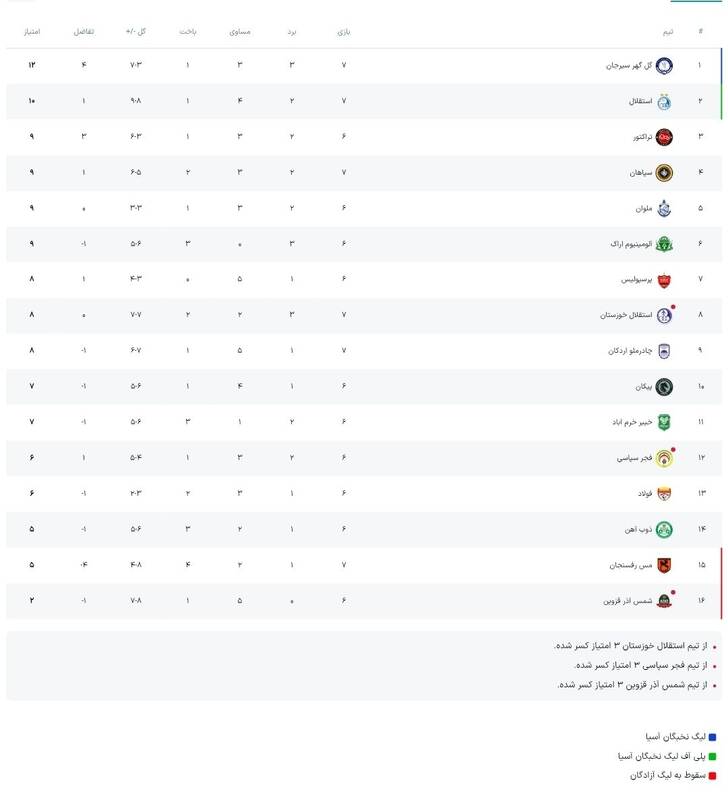Click the red سقوط به لیگ آزادگان legend square
Image resolution: width=728 pixels, height=800 pixels.
pyautogui.click(x=712, y=776)
